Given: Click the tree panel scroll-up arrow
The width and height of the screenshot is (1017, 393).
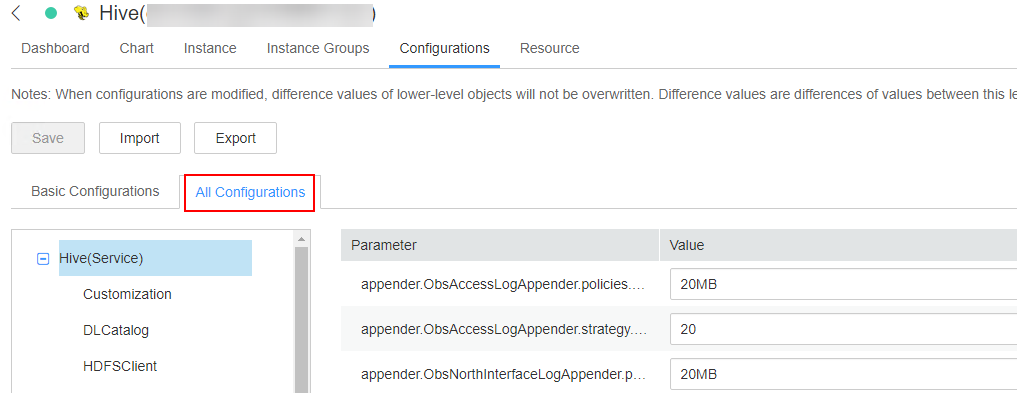Looking at the screenshot, I should point(301,239).
